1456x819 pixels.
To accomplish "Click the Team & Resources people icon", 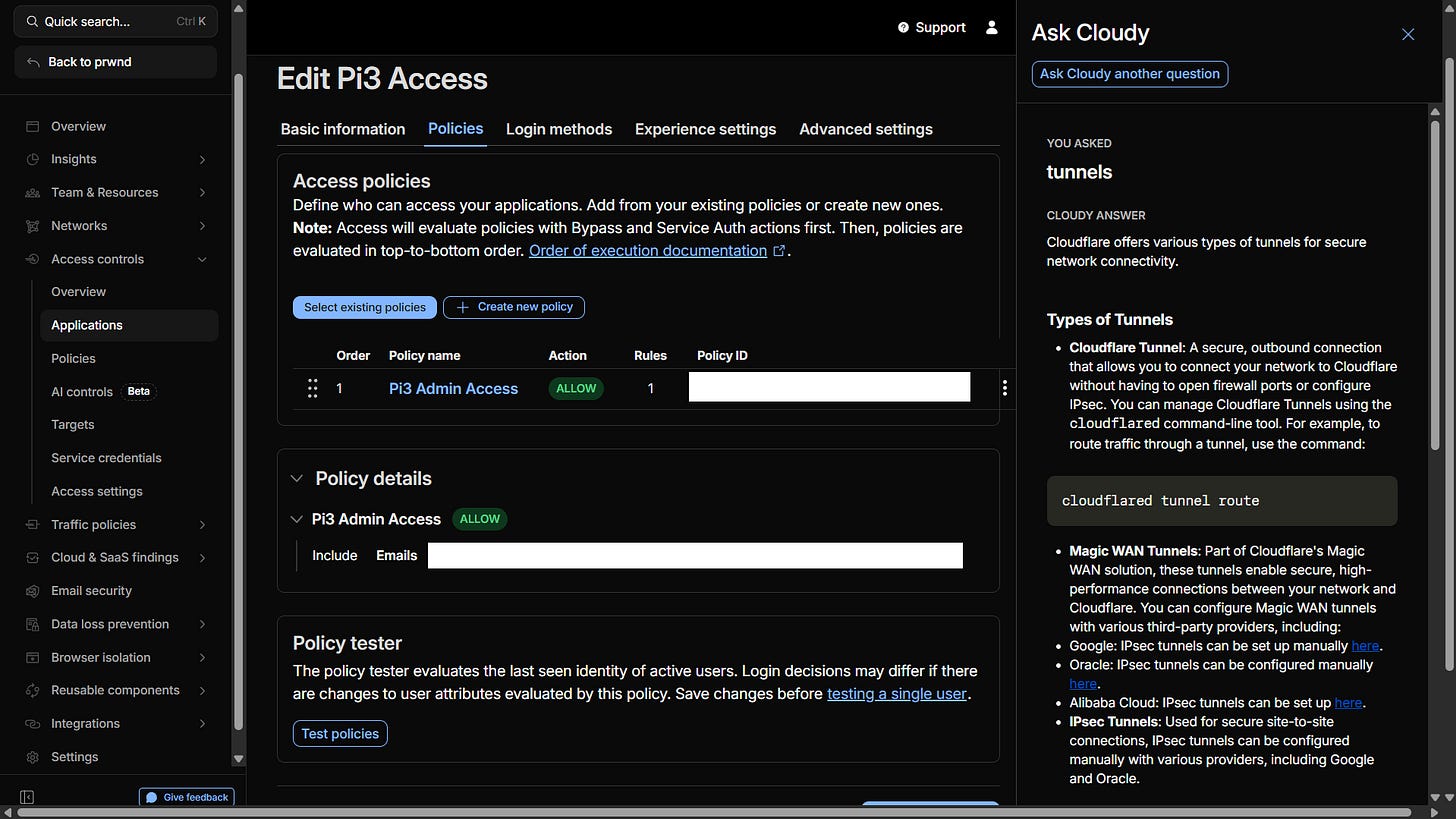I will point(32,192).
